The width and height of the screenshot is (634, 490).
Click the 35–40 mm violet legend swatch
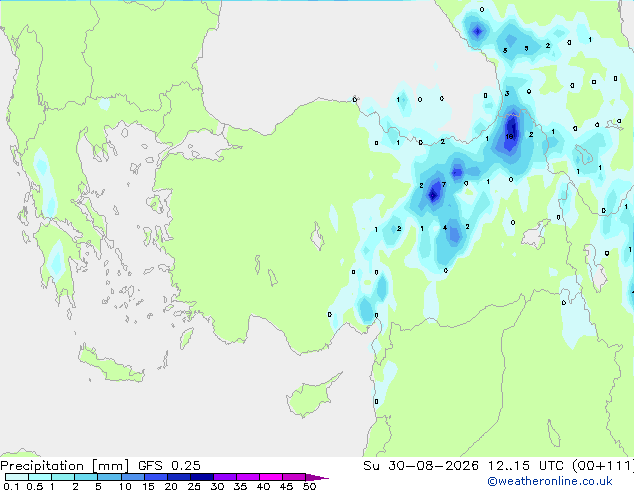[x=247, y=477]
